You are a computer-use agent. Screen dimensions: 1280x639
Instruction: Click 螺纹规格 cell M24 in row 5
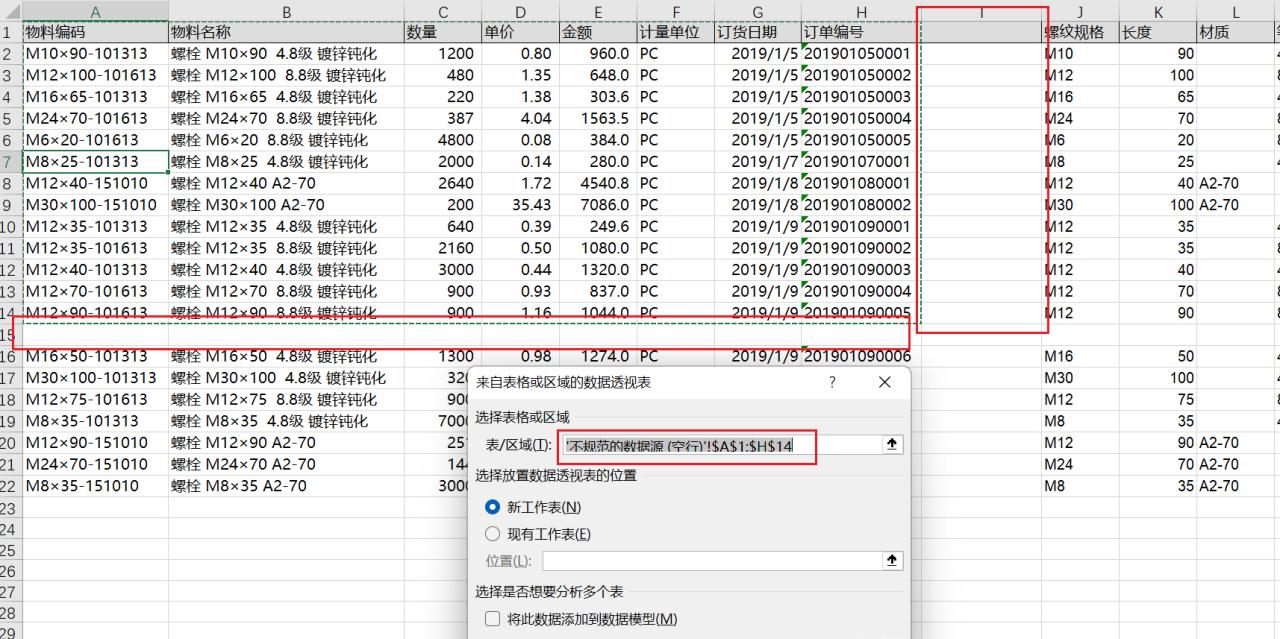[1080, 118]
